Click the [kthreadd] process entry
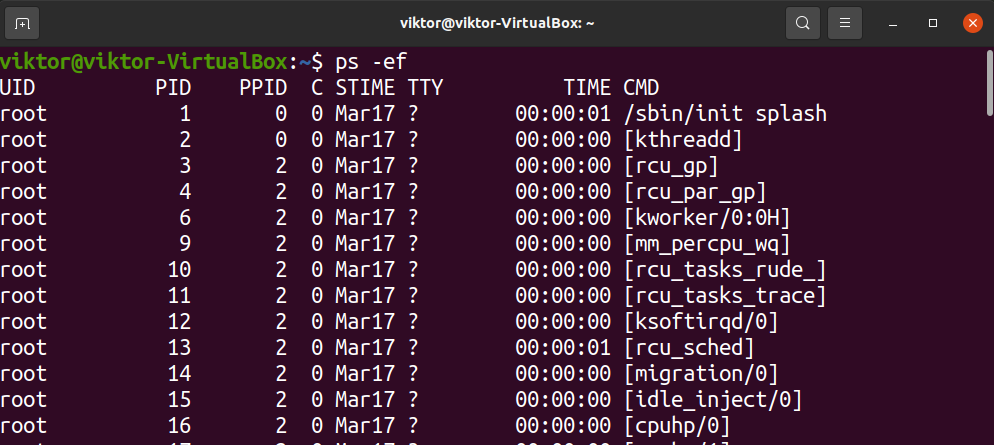994x445 pixels. (x=683, y=140)
